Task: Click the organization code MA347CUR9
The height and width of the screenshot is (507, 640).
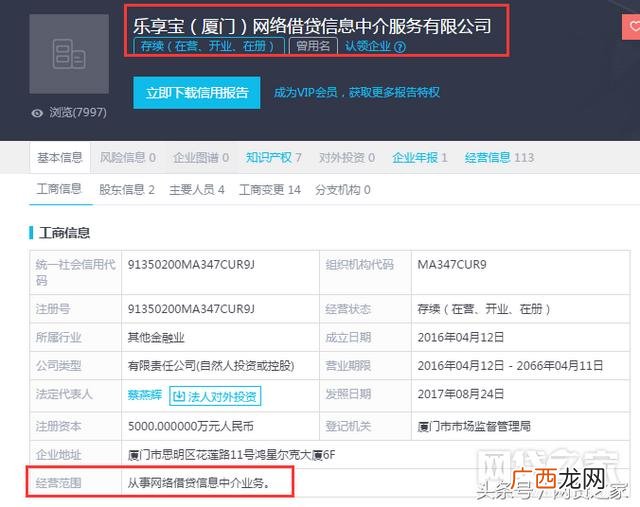Action: pos(452,265)
